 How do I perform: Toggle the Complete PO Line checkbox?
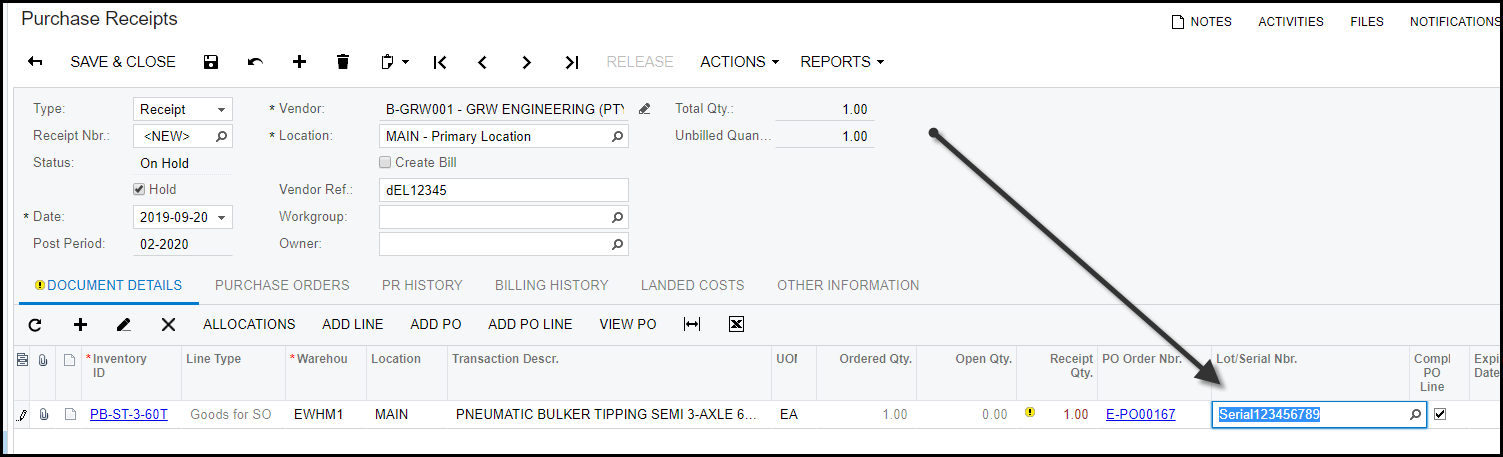pyautogui.click(x=1440, y=414)
